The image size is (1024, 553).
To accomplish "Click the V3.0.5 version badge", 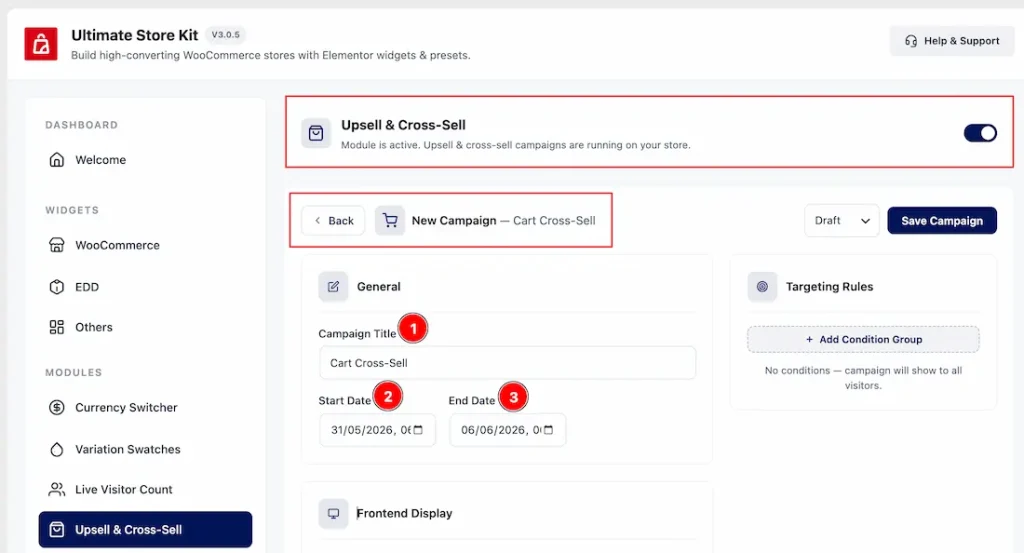I will (x=225, y=35).
